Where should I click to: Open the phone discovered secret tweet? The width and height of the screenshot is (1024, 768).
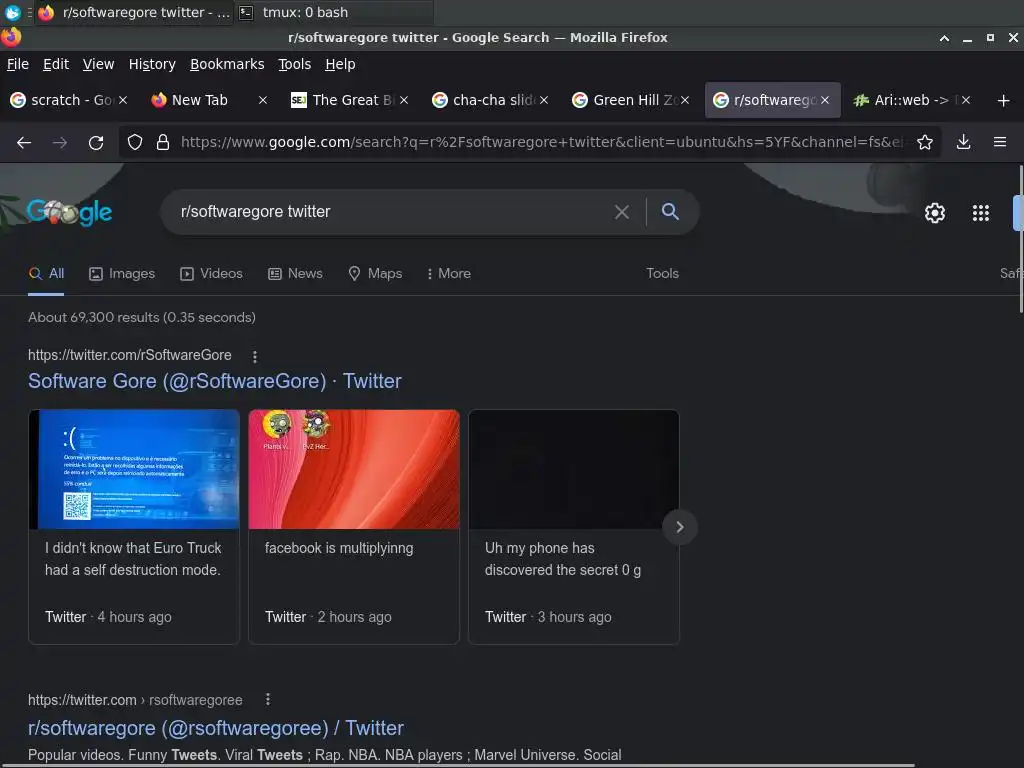pos(563,559)
